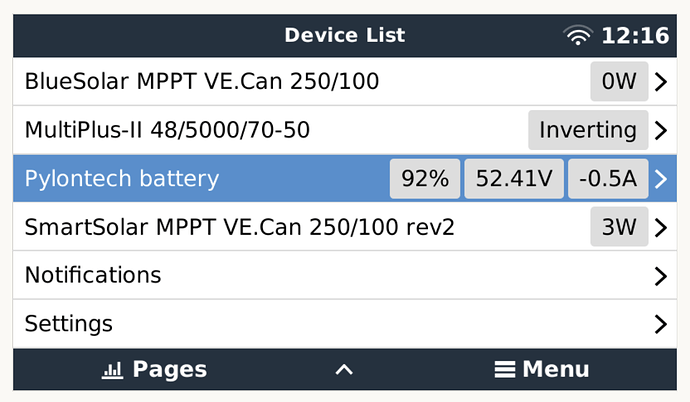Screen dimensions: 690x402
Task: Click the 52.41V voltage badge
Action: pyautogui.click(x=514, y=179)
